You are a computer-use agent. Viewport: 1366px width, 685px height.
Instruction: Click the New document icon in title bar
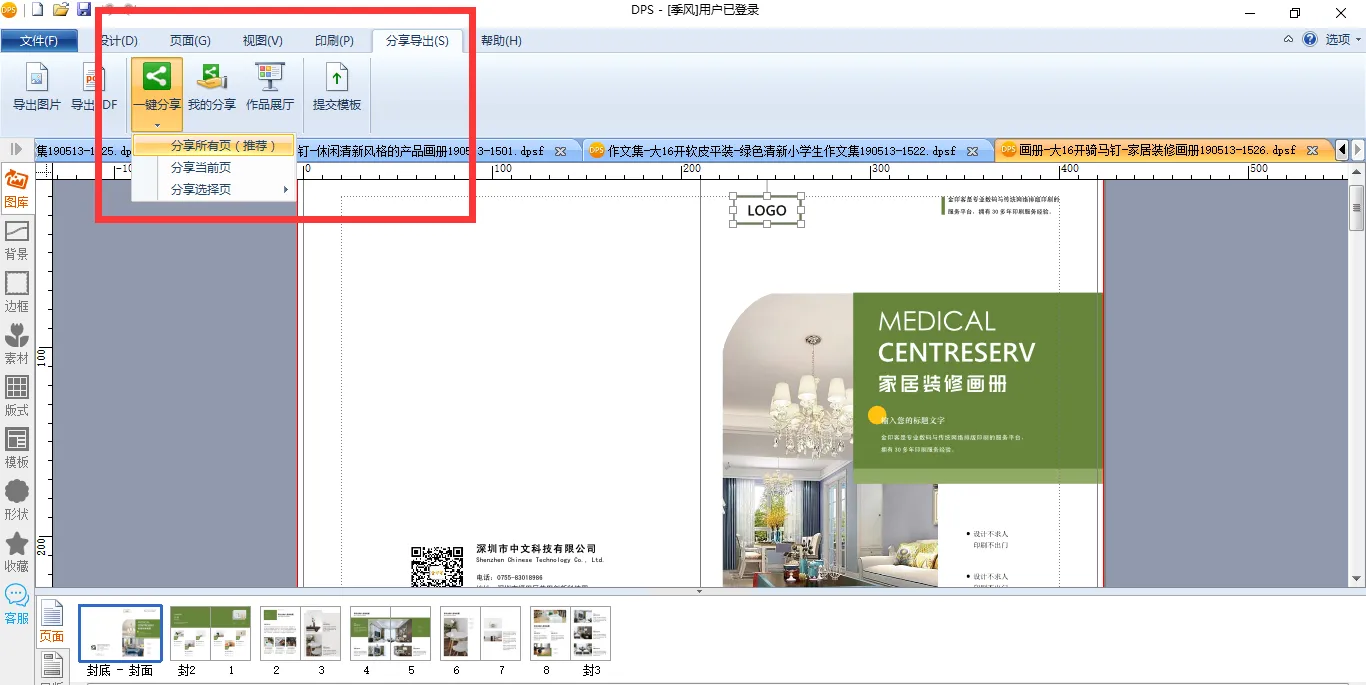[38, 10]
